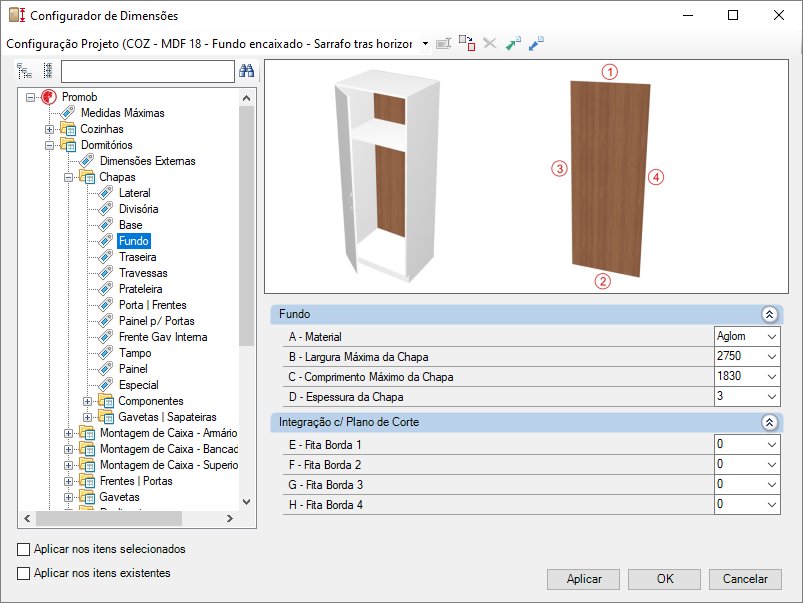
Task: Enable Aplicar nos itens selecionados checkbox
Action: [x=24, y=549]
